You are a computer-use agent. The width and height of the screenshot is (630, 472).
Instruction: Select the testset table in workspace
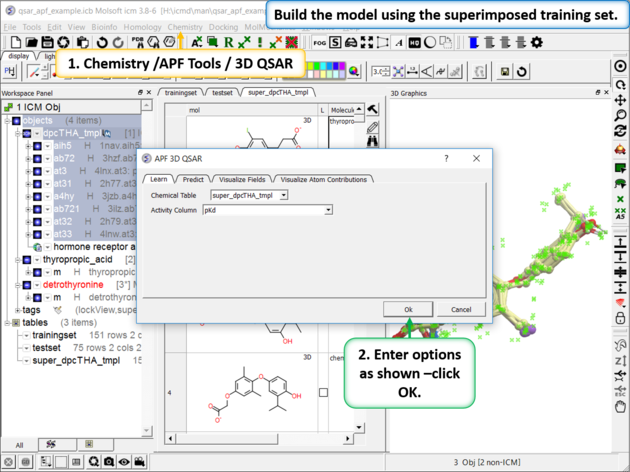coord(45,347)
